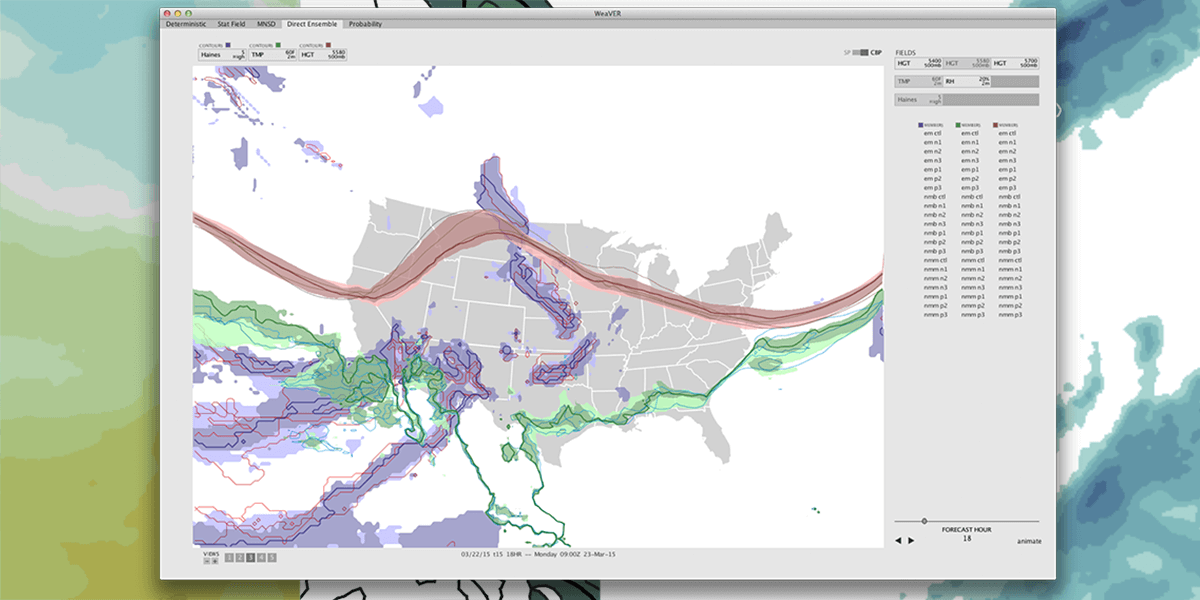The width and height of the screenshot is (1200, 600).
Task: Select the Haines contour box under Contours
Action: coord(220,55)
